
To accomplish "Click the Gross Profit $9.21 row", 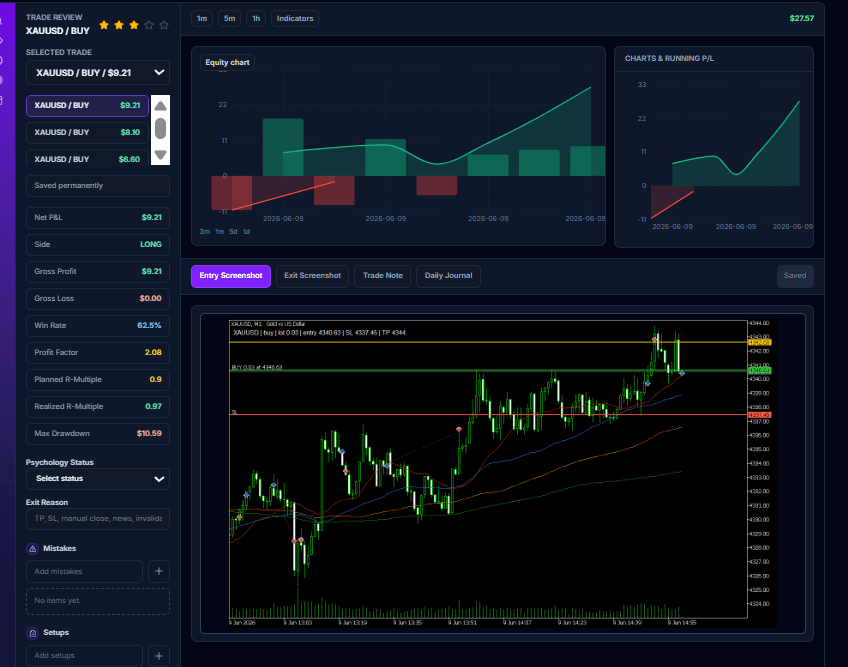I will point(98,272).
